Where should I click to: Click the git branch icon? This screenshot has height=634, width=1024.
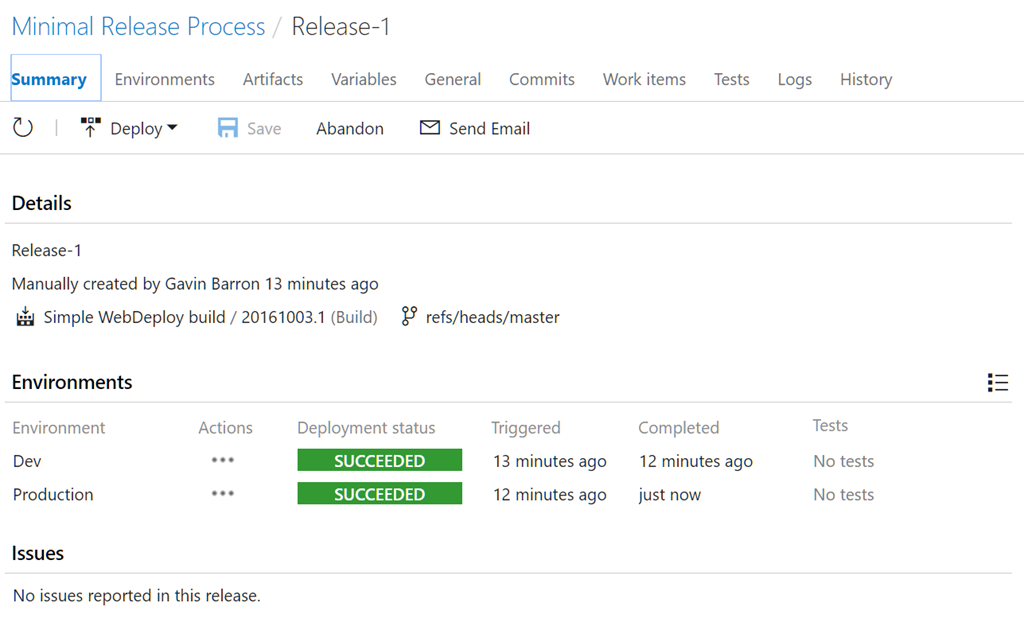pyautogui.click(x=408, y=317)
